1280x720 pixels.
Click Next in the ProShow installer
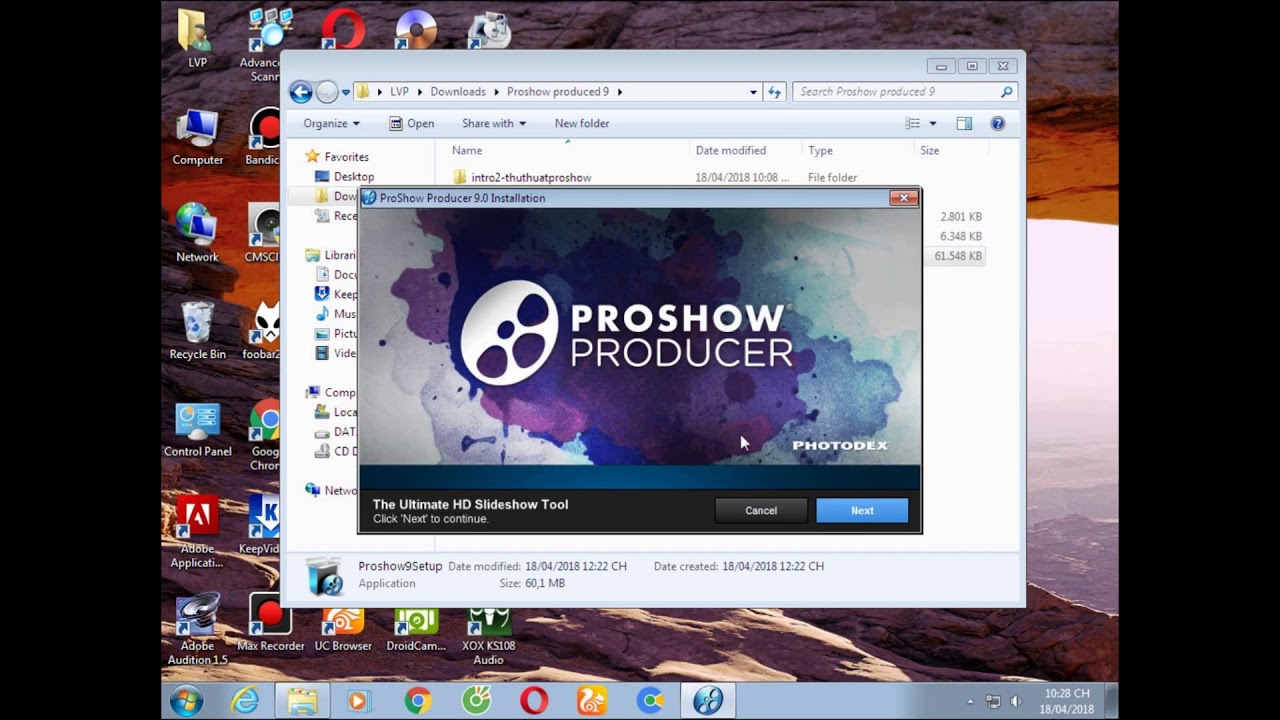pos(862,510)
